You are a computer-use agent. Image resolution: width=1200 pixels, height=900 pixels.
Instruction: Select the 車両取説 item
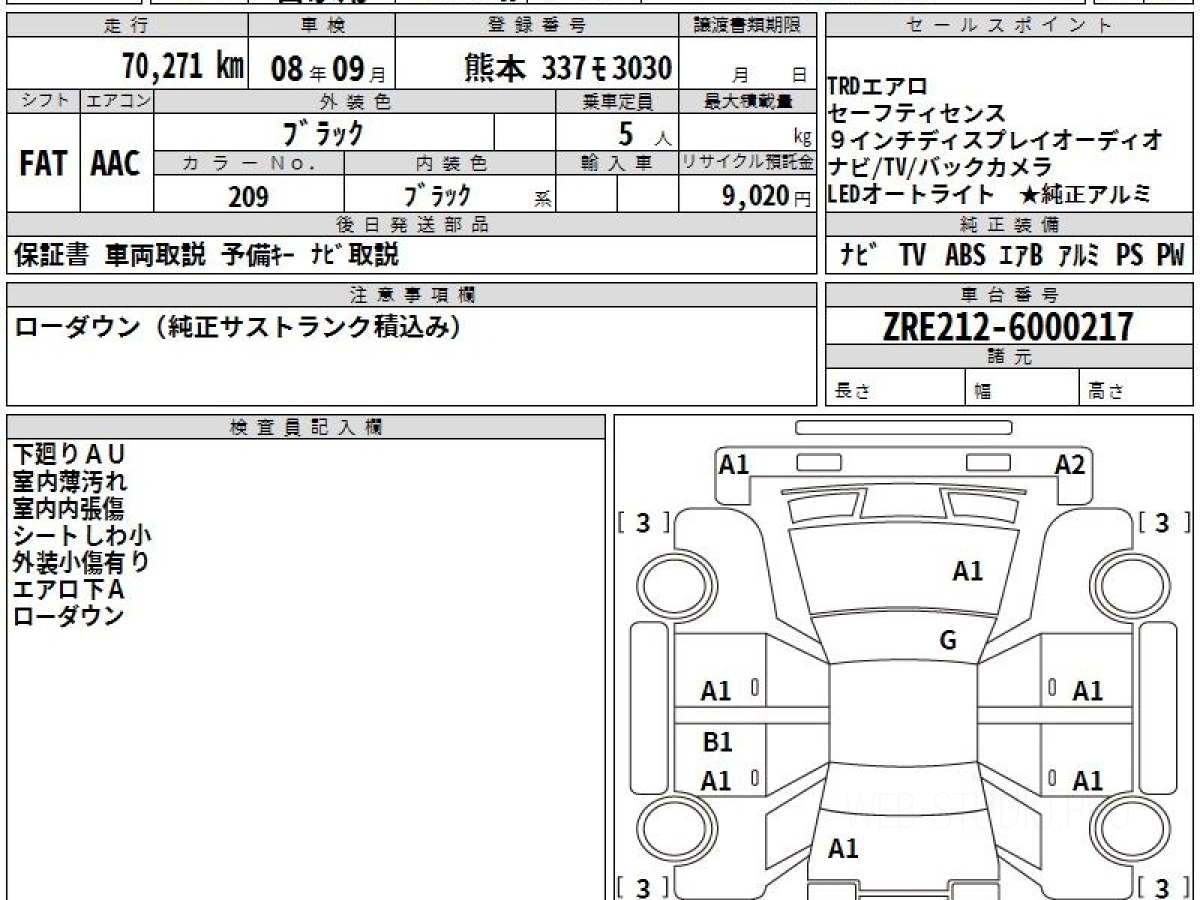[155, 255]
